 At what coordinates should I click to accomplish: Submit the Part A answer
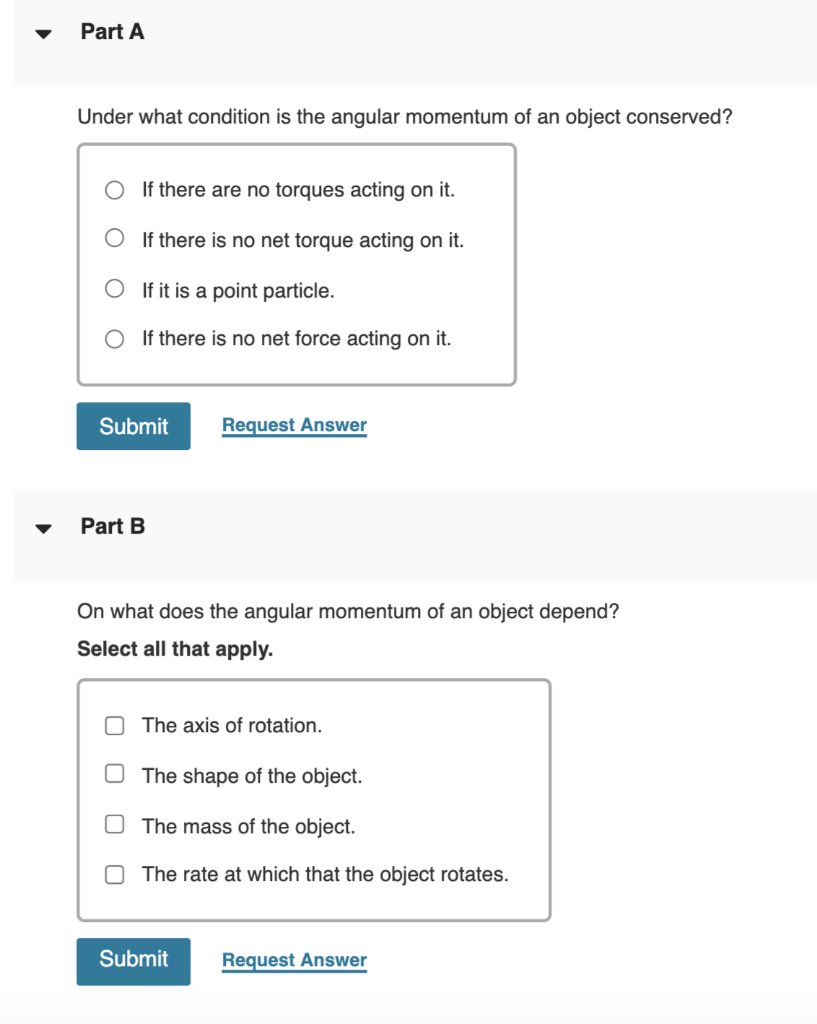pos(133,425)
